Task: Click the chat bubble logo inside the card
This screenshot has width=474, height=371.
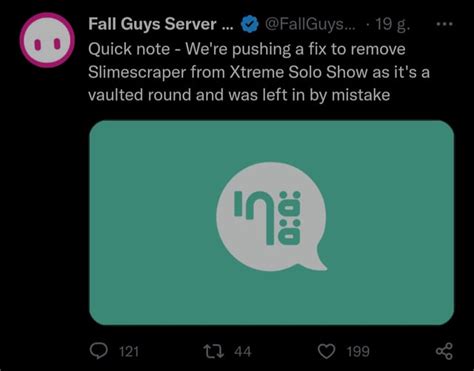Action: click(x=271, y=217)
